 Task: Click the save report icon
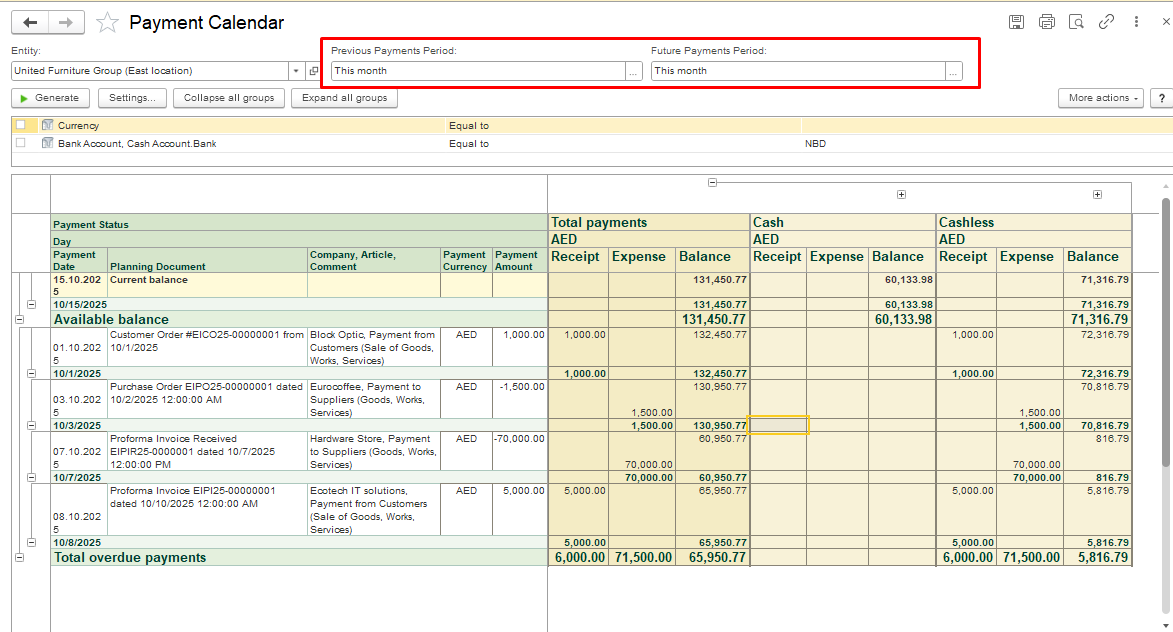click(x=1016, y=22)
